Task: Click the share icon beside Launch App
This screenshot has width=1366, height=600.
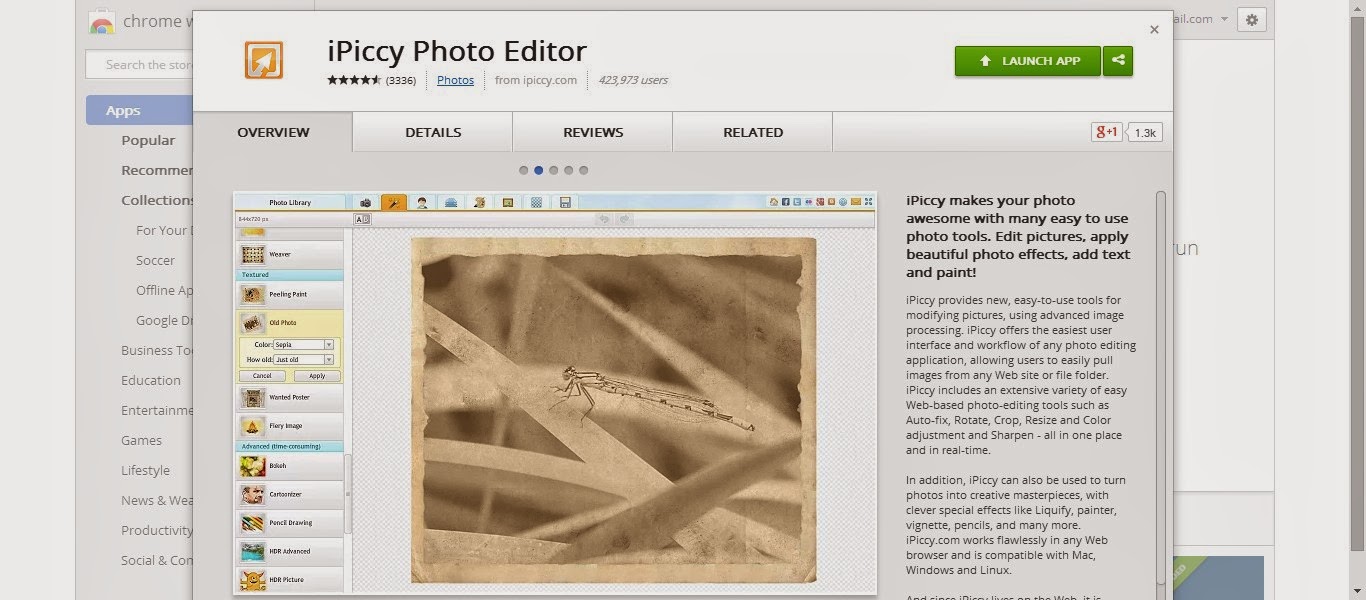Action: point(1118,61)
